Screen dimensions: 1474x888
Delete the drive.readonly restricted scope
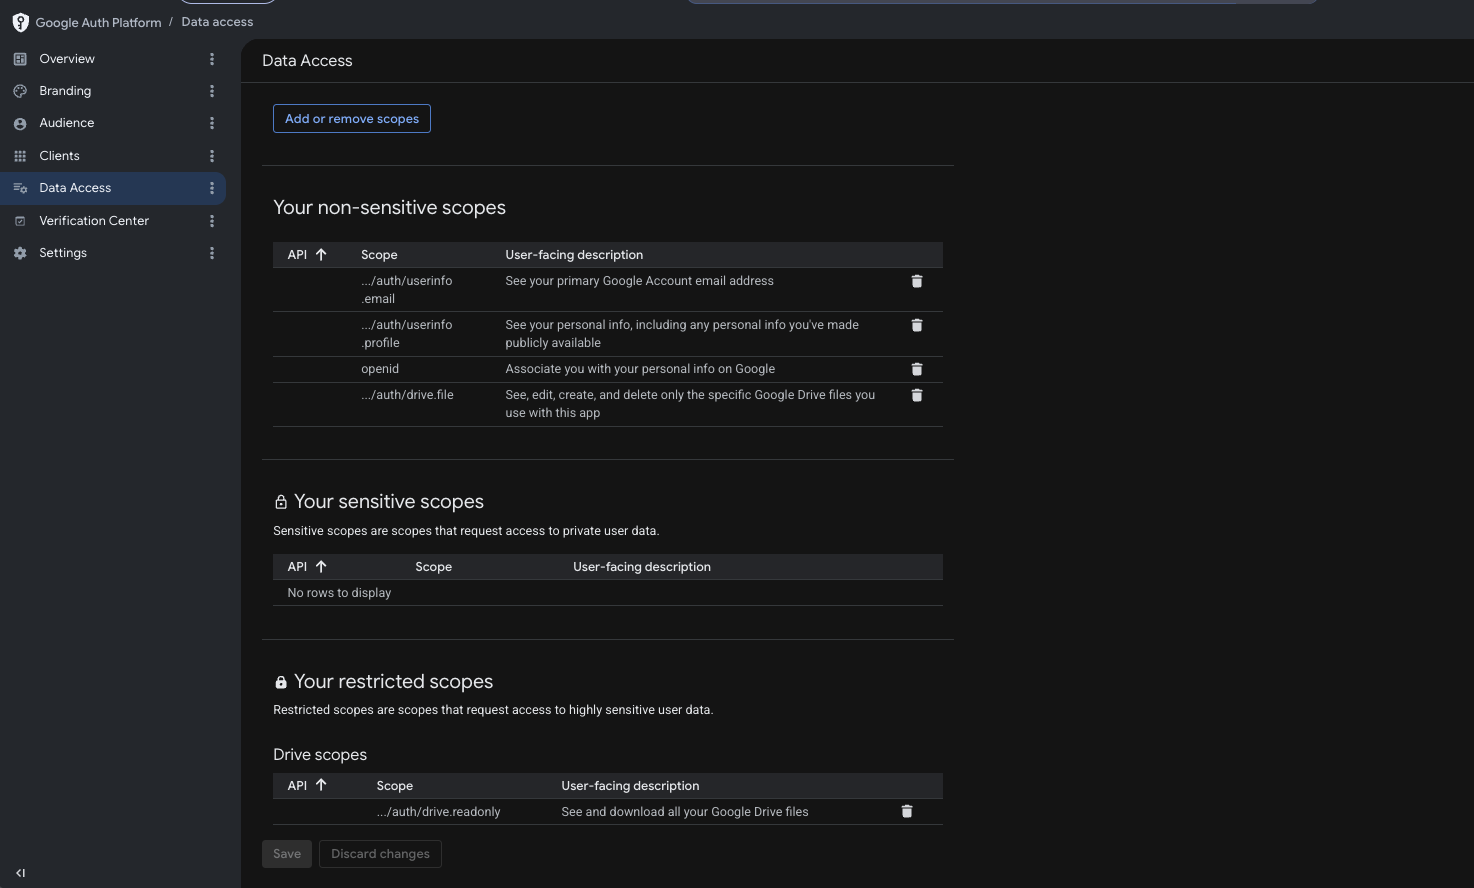tap(907, 812)
